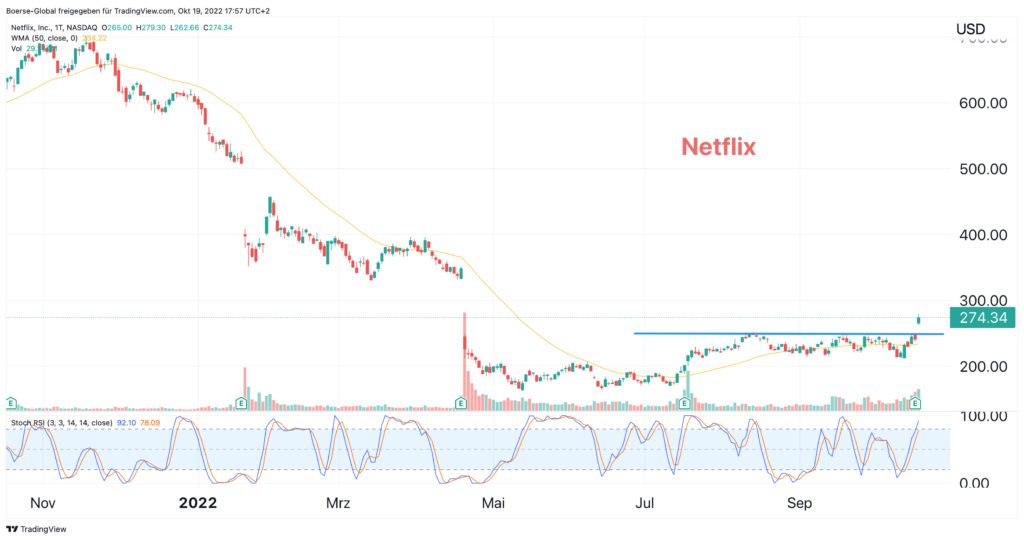Click the open value O265.00
1024x540 pixels.
[117, 27]
